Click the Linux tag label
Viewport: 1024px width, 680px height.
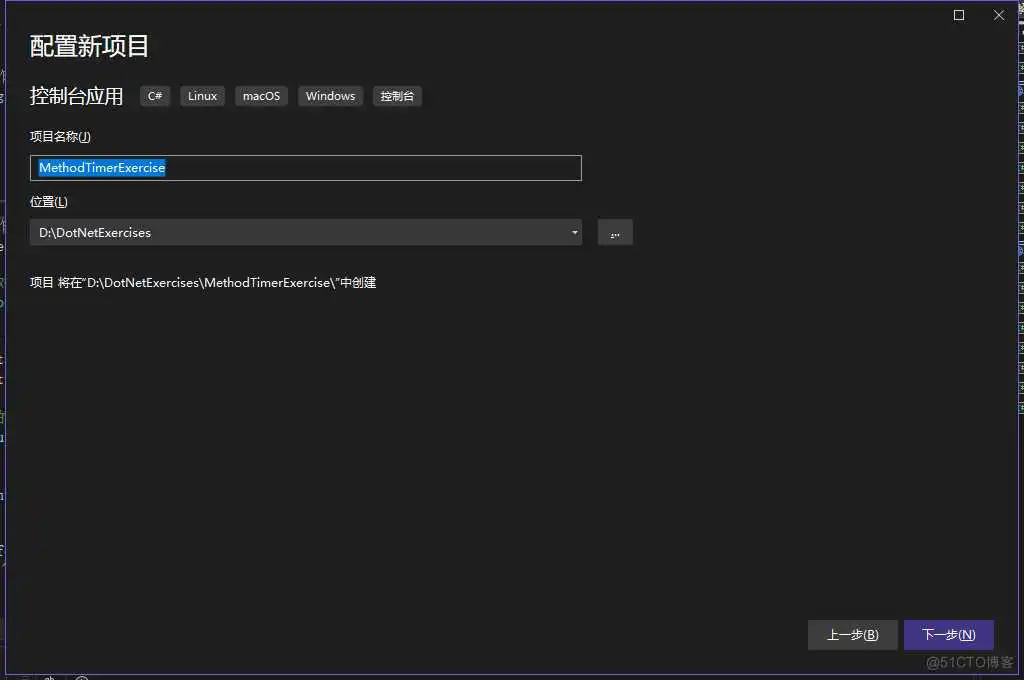[x=202, y=96]
